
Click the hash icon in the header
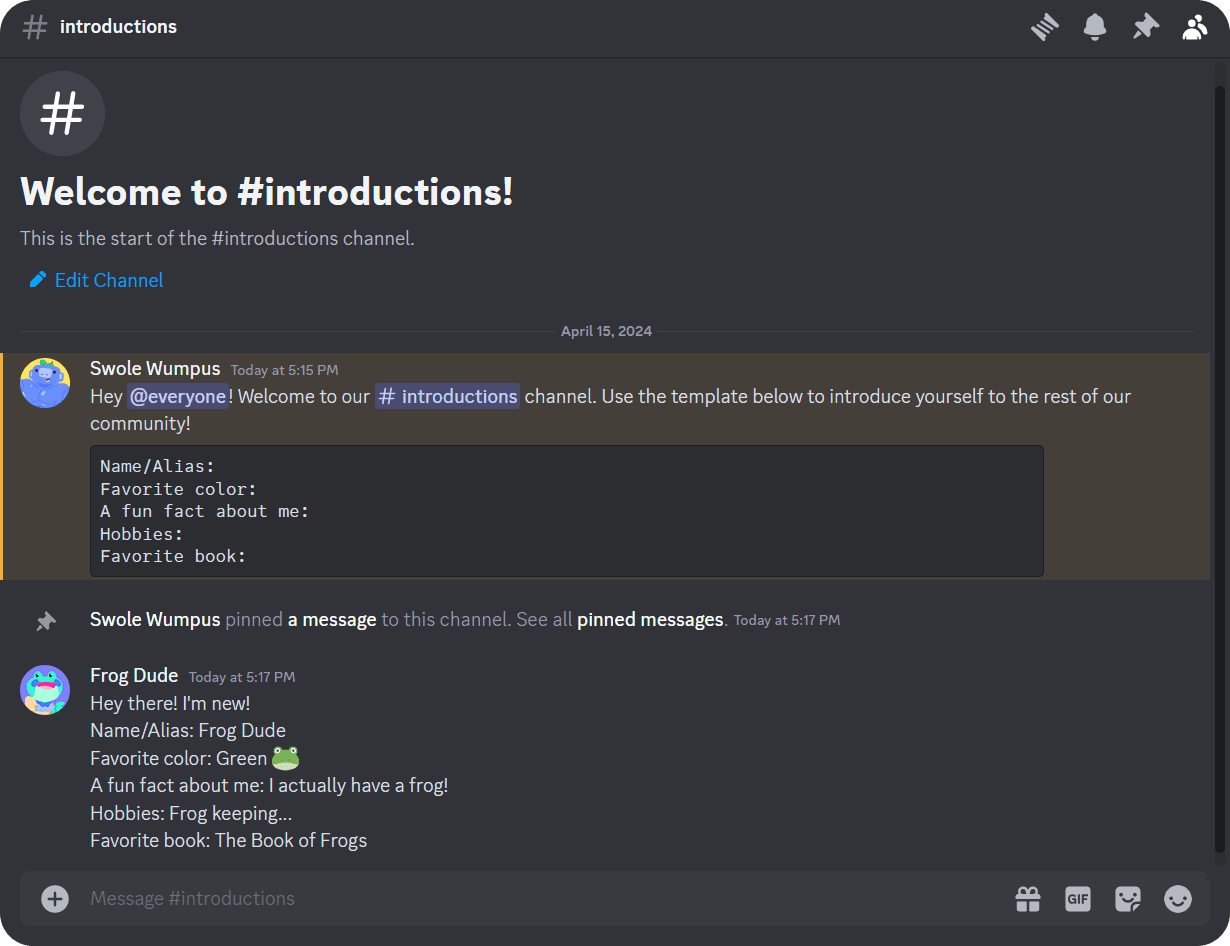(34, 27)
